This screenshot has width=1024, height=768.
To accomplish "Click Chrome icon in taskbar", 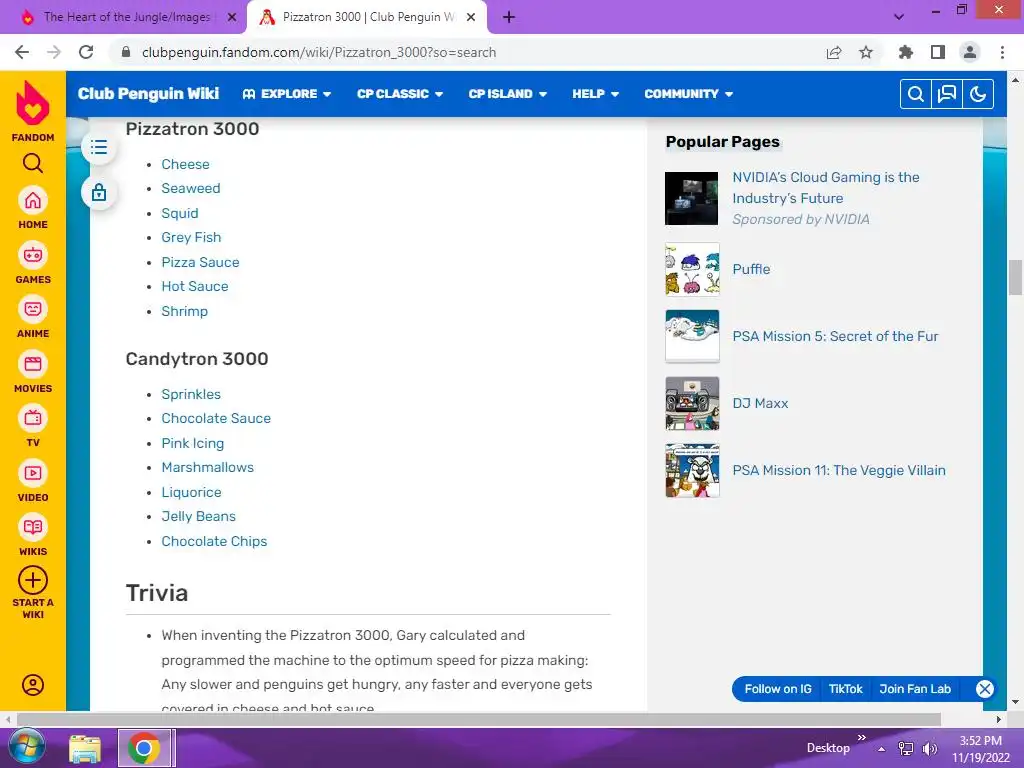I will click(144, 748).
